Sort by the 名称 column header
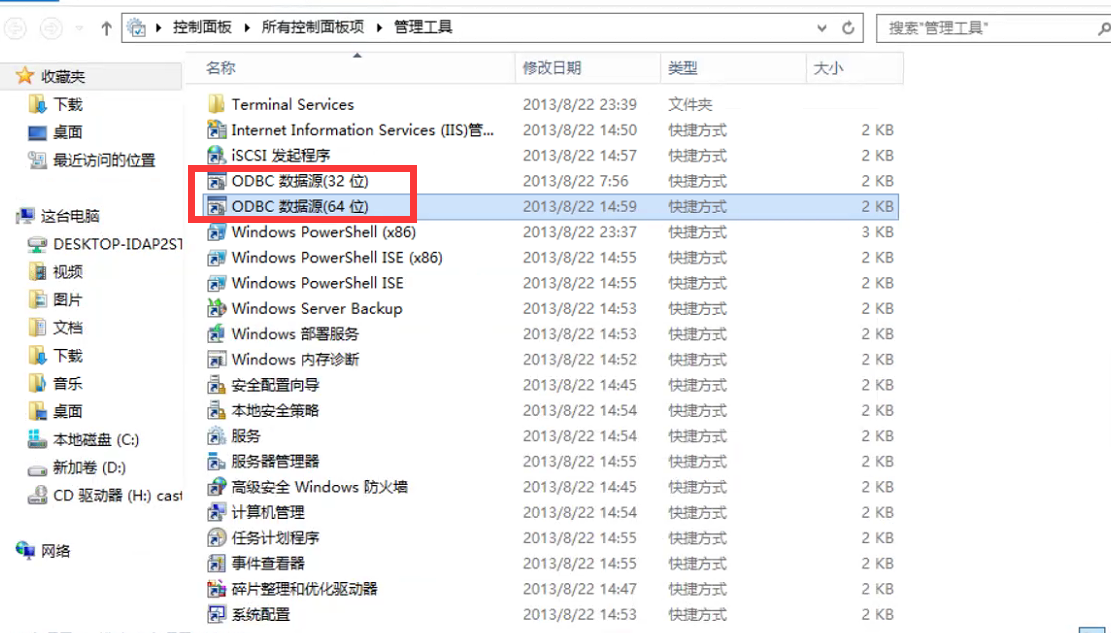This screenshot has width=1111, height=633. [351, 68]
